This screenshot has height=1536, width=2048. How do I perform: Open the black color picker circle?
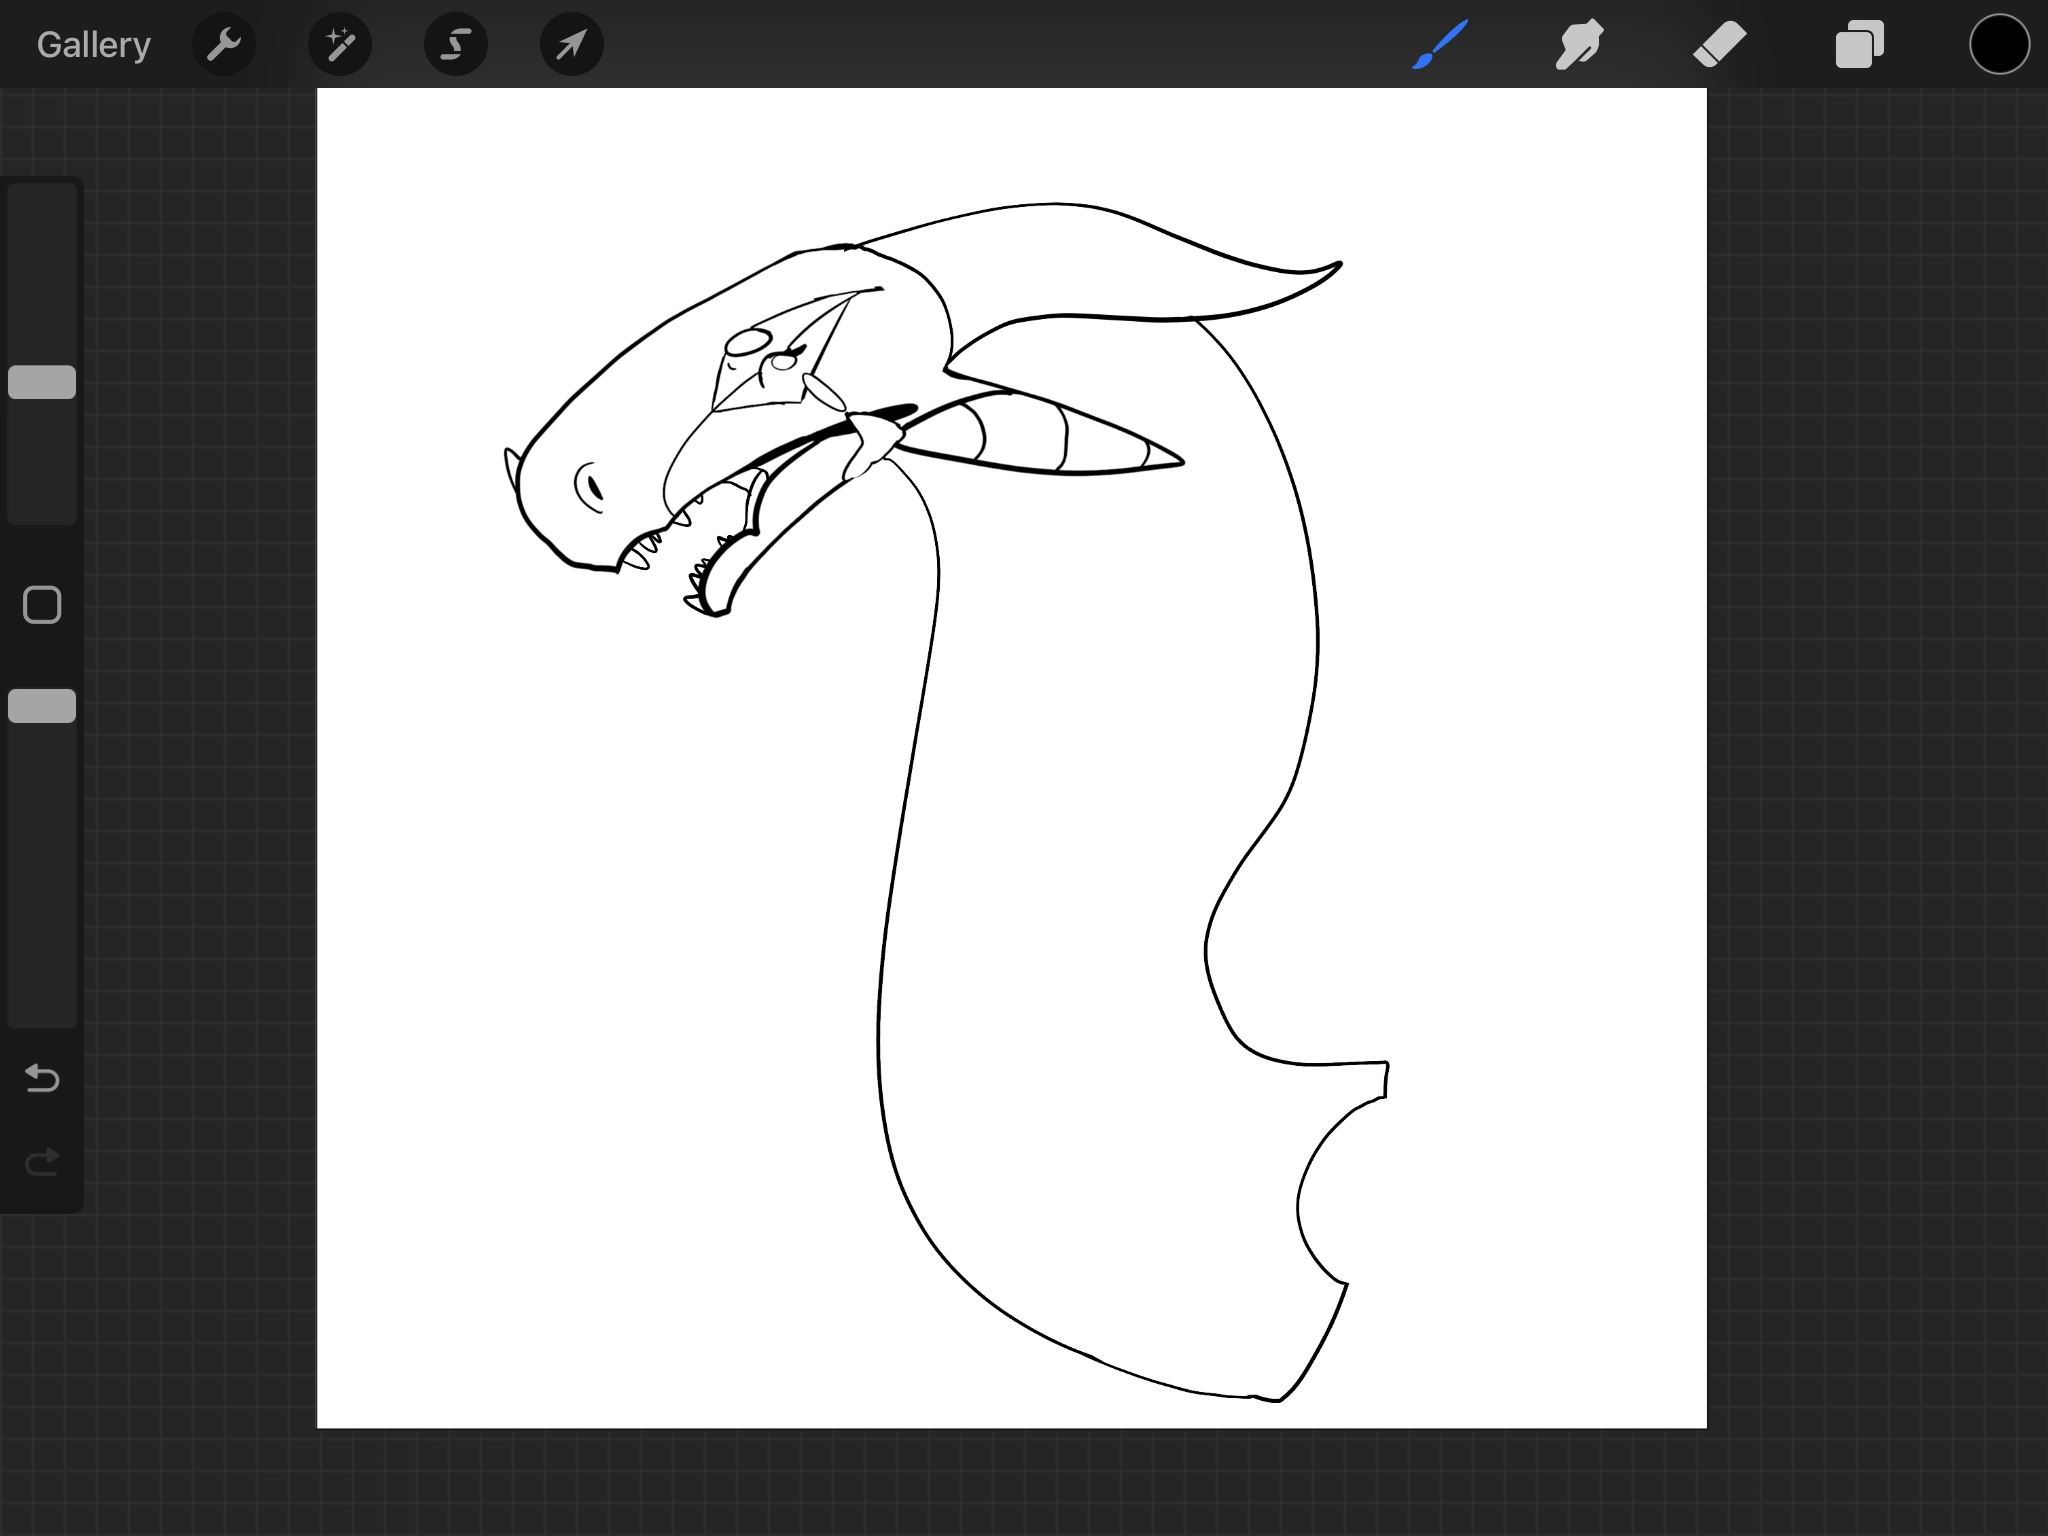1999,45
